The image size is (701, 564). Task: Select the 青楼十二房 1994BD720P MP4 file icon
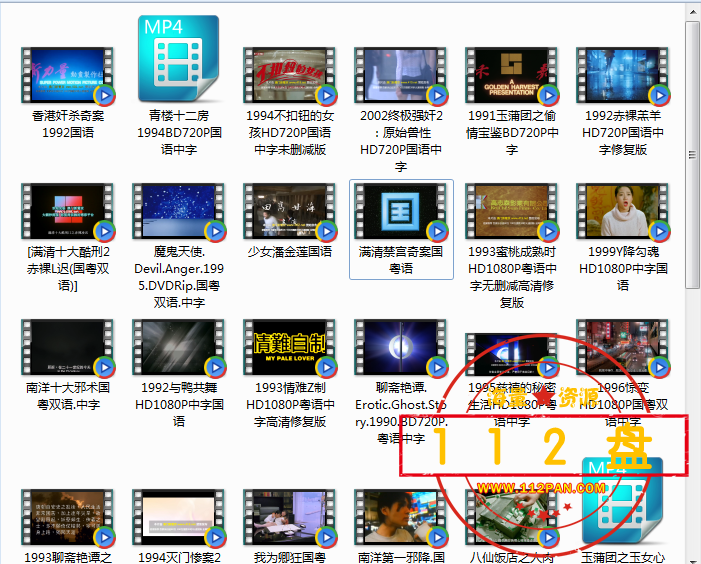coord(178,59)
